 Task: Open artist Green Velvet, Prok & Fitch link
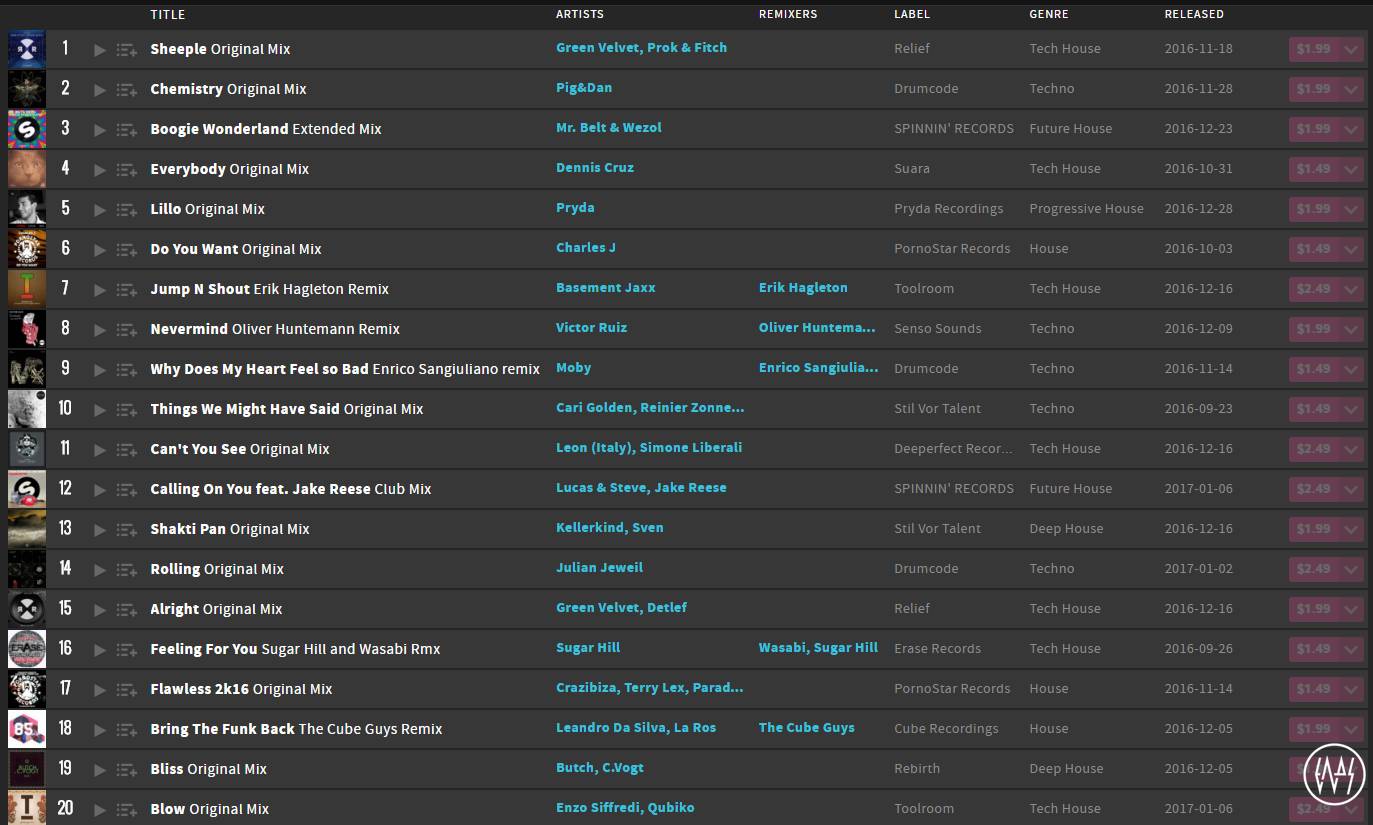coord(641,48)
